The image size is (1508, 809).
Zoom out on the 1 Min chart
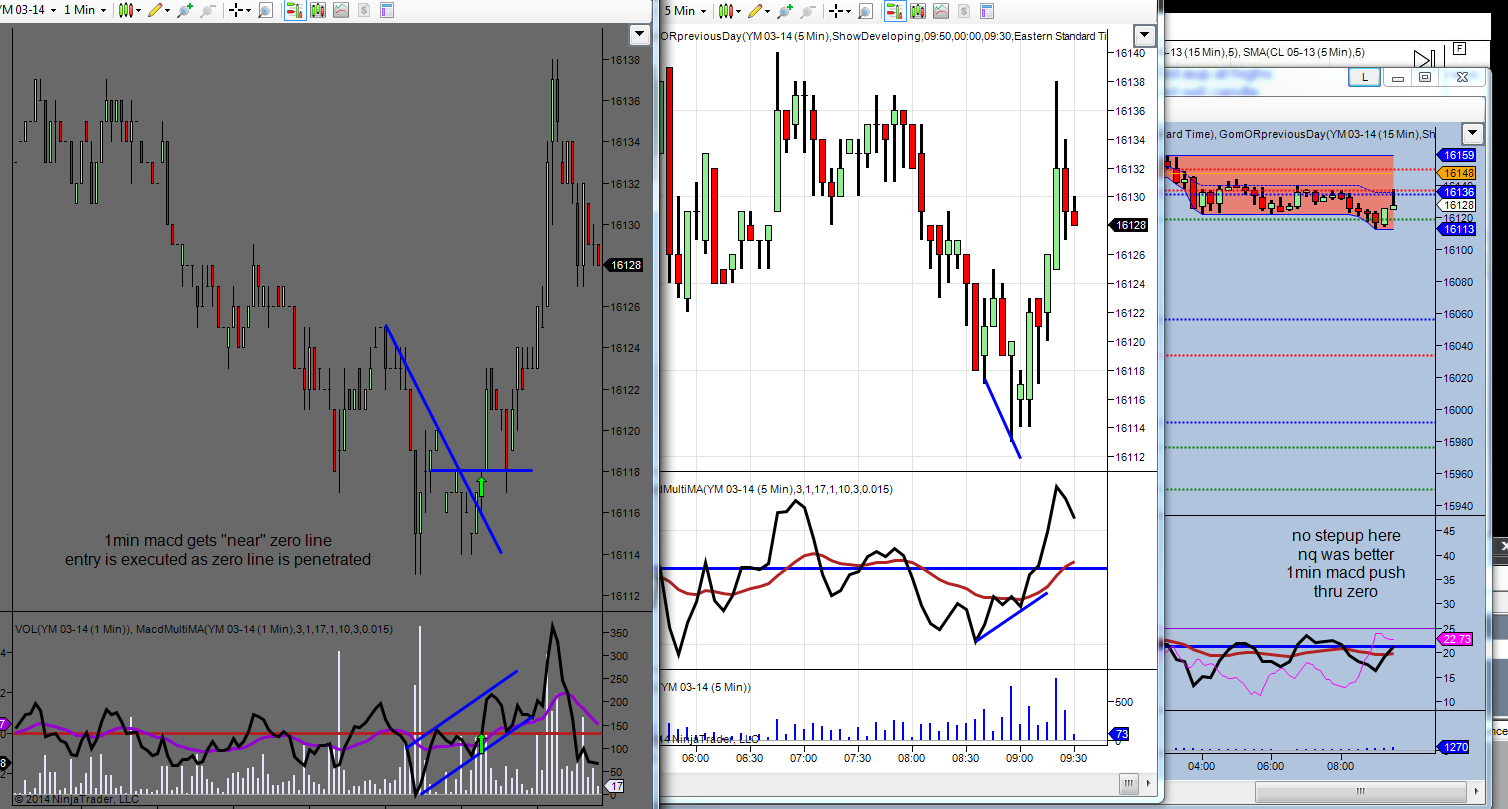point(208,10)
